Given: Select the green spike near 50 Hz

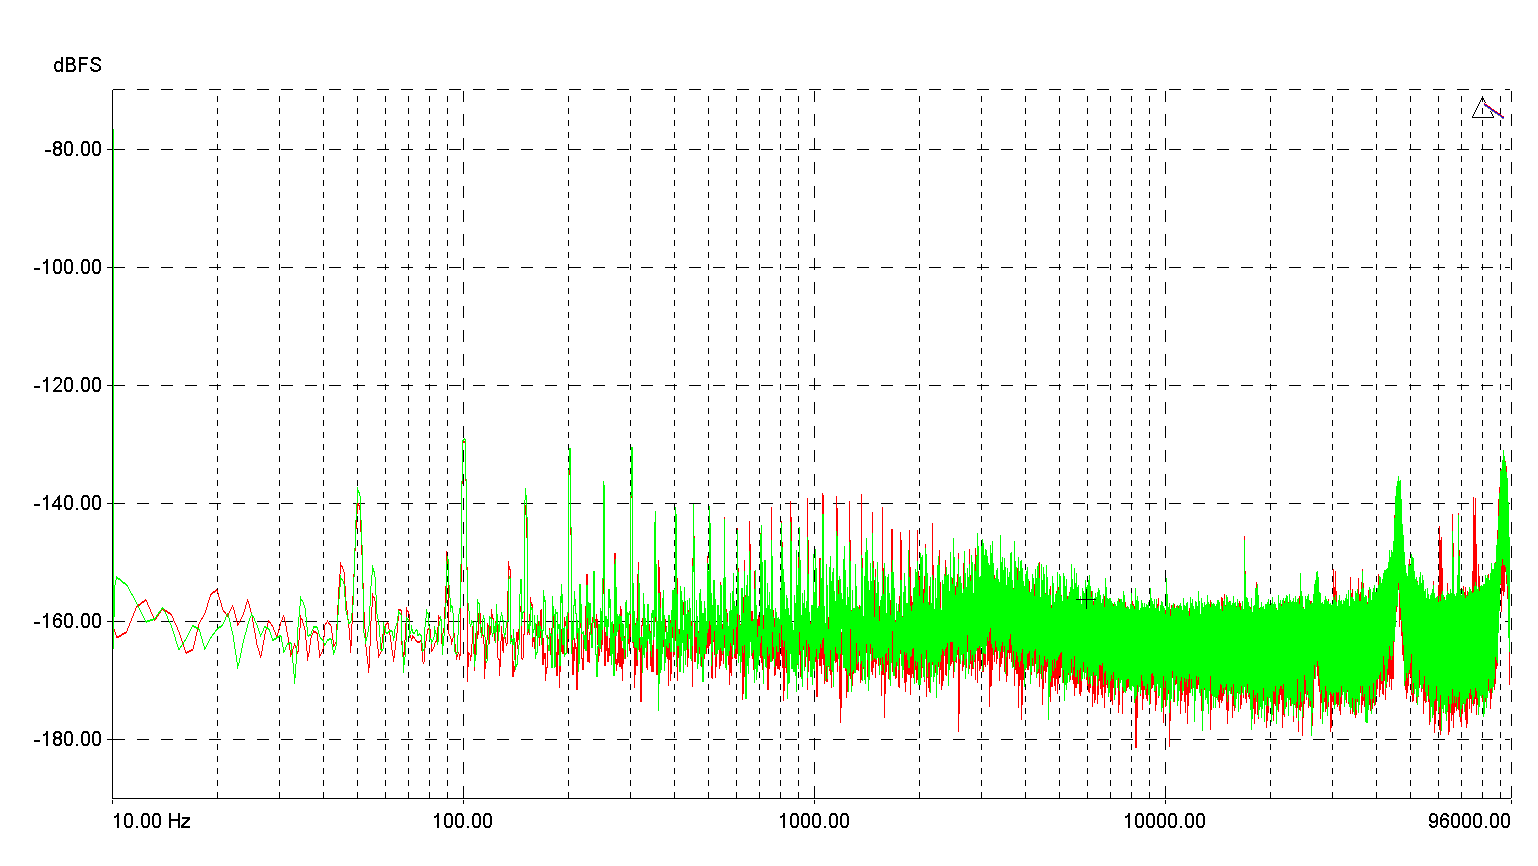Looking at the screenshot, I should [358, 490].
